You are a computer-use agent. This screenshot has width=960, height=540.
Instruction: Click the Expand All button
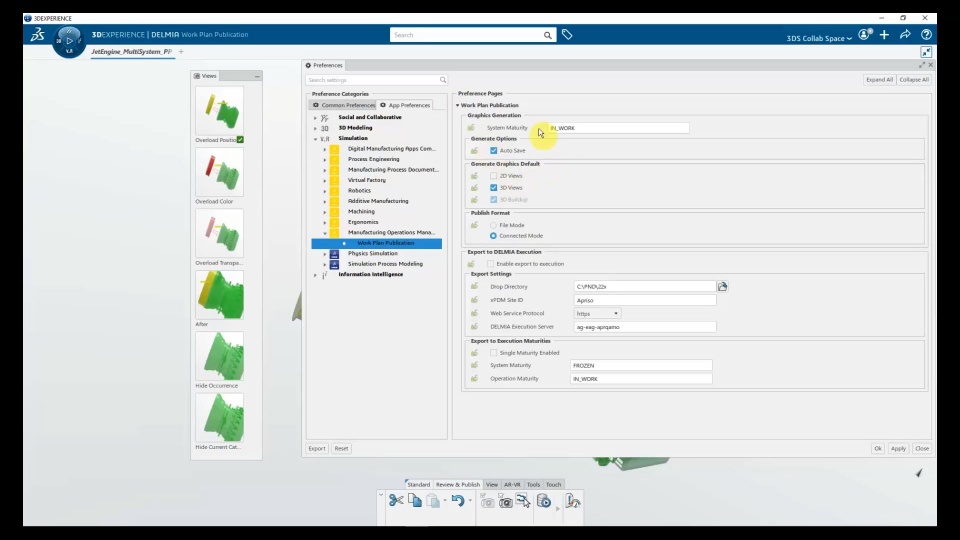point(879,80)
